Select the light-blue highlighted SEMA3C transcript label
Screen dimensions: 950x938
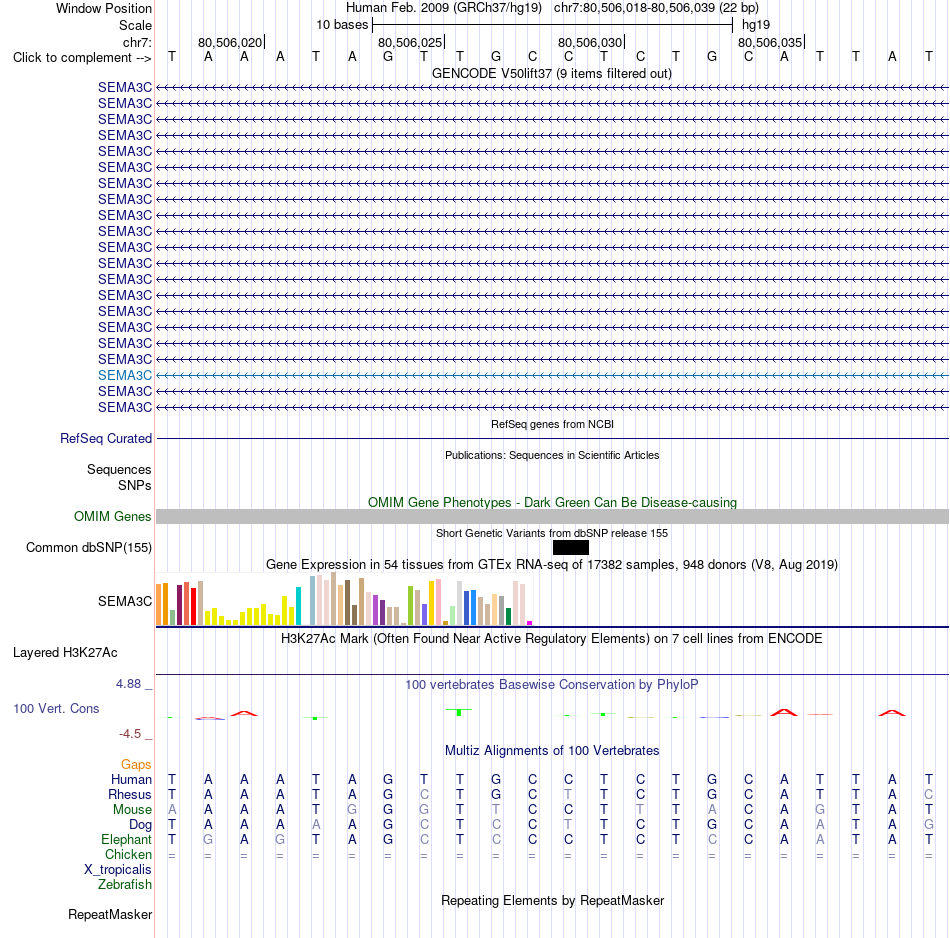coord(125,375)
